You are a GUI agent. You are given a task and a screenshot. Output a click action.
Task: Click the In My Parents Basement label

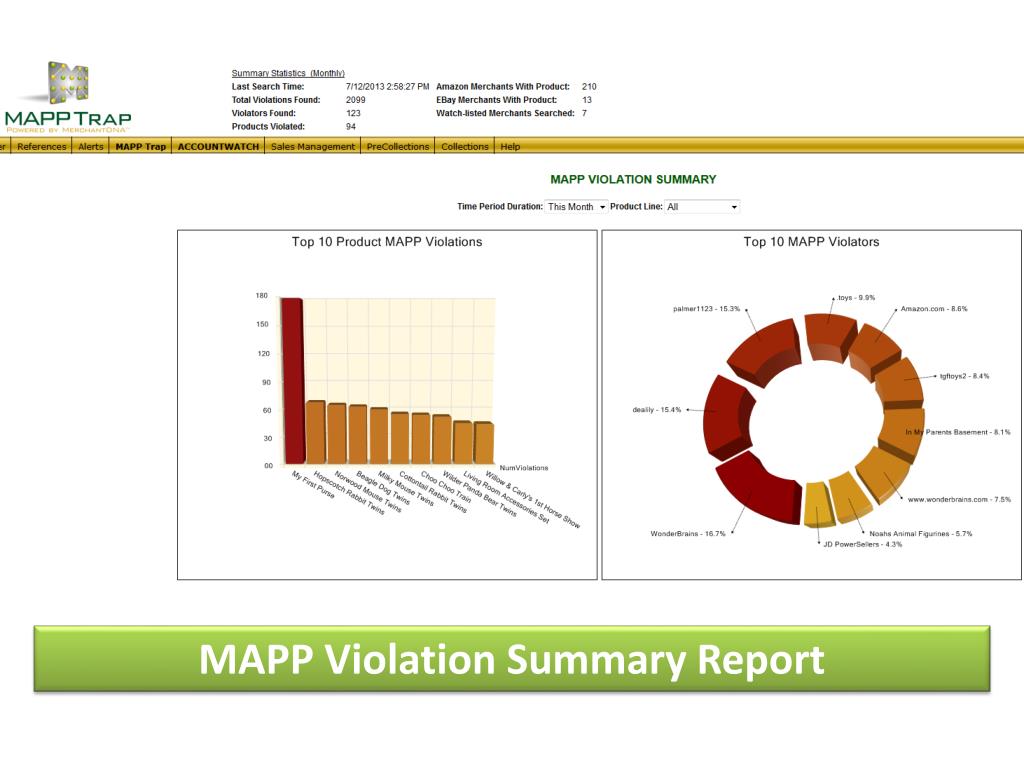[957, 432]
